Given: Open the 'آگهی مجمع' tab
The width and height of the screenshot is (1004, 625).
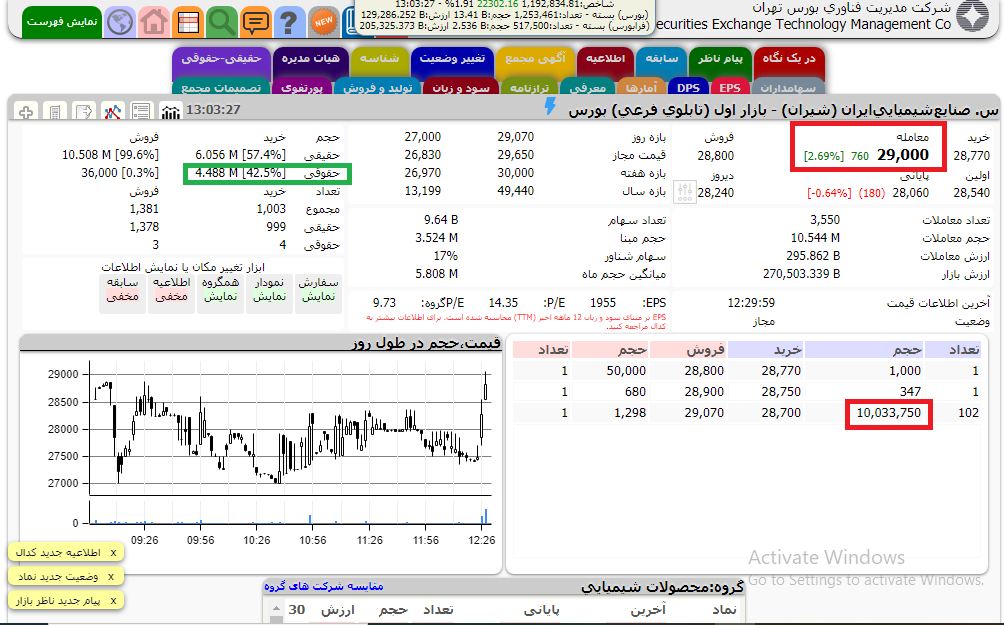Looking at the screenshot, I should click(535, 59).
